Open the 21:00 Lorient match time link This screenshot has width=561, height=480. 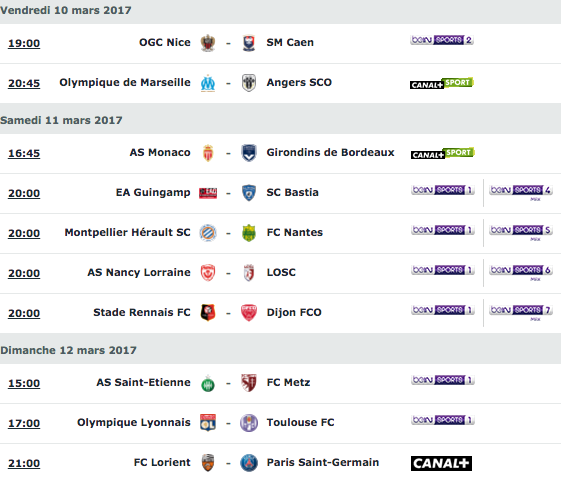point(24,463)
